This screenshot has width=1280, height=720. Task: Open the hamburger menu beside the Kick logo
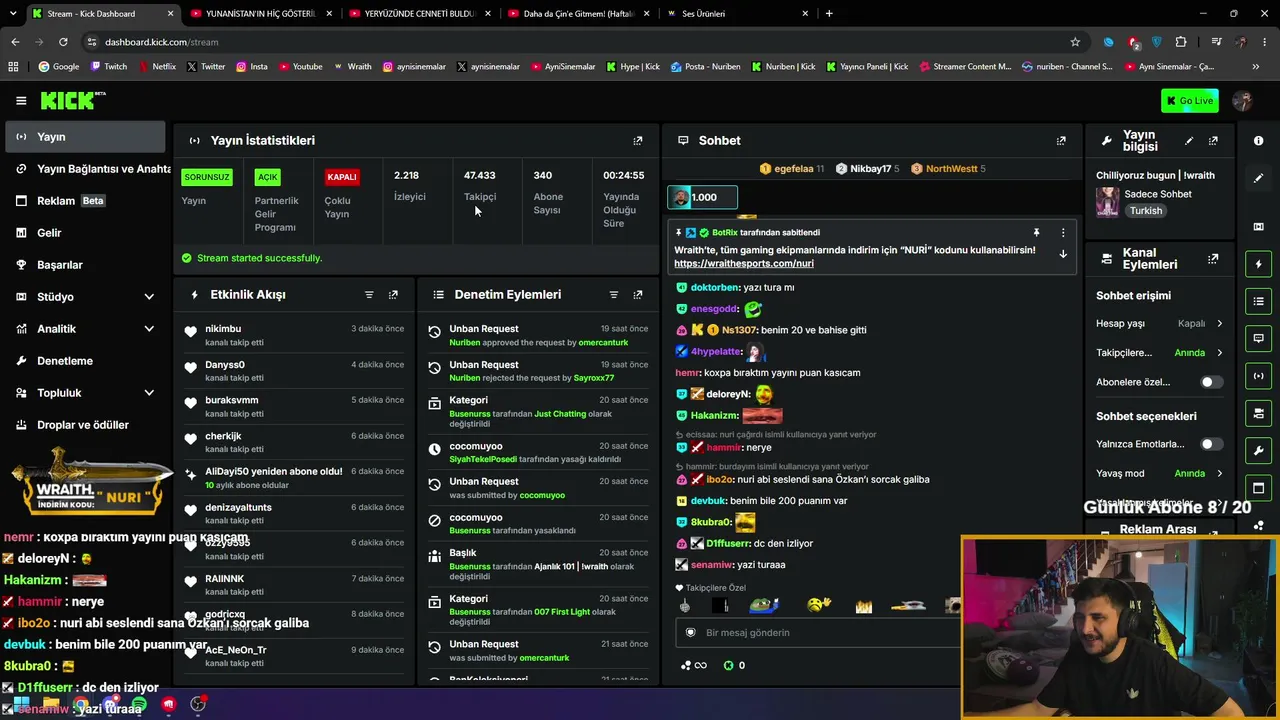point(21,100)
